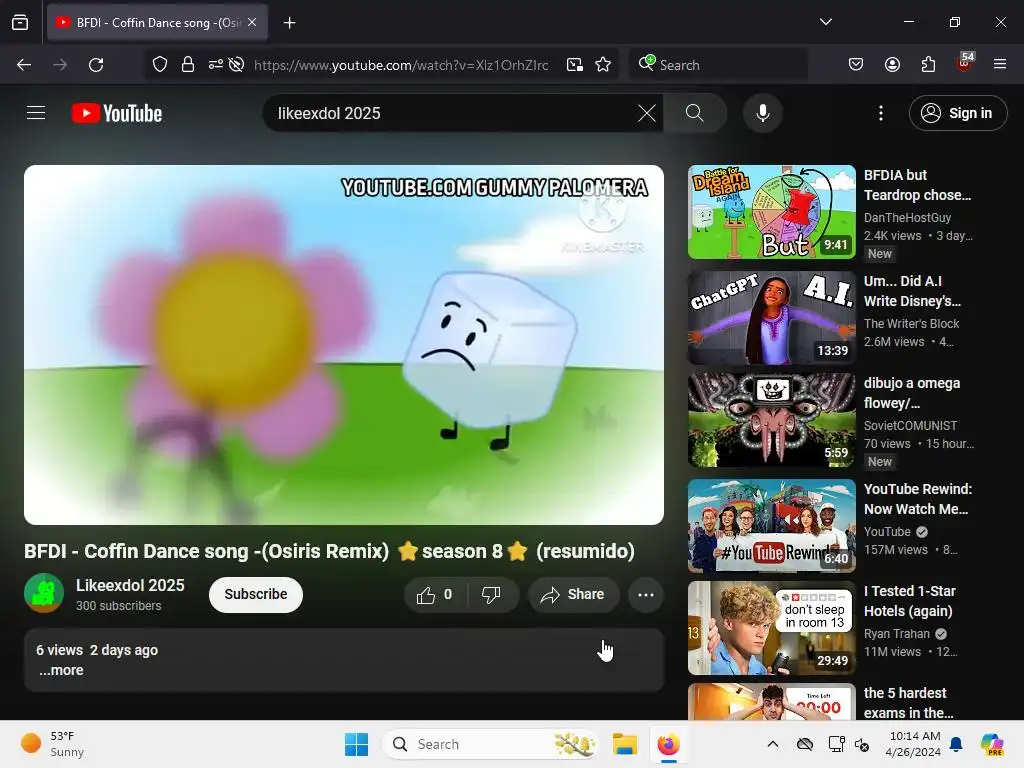Dislike this video
The width and height of the screenshot is (1024, 768).
pyautogui.click(x=491, y=594)
